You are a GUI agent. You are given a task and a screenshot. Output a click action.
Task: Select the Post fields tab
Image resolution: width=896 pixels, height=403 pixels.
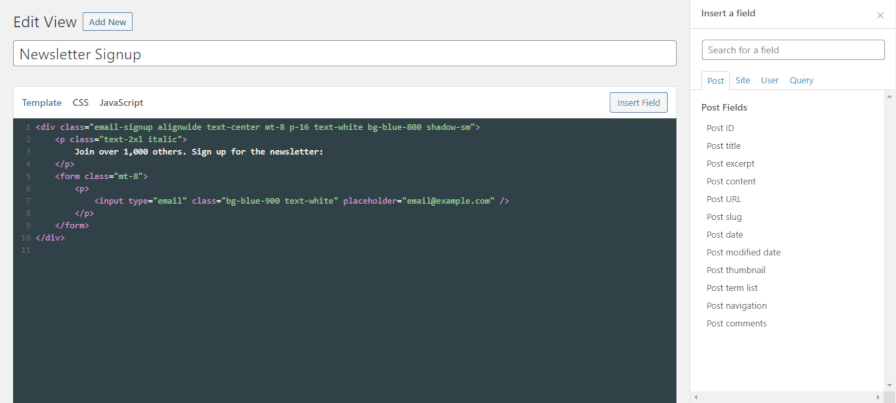715,80
